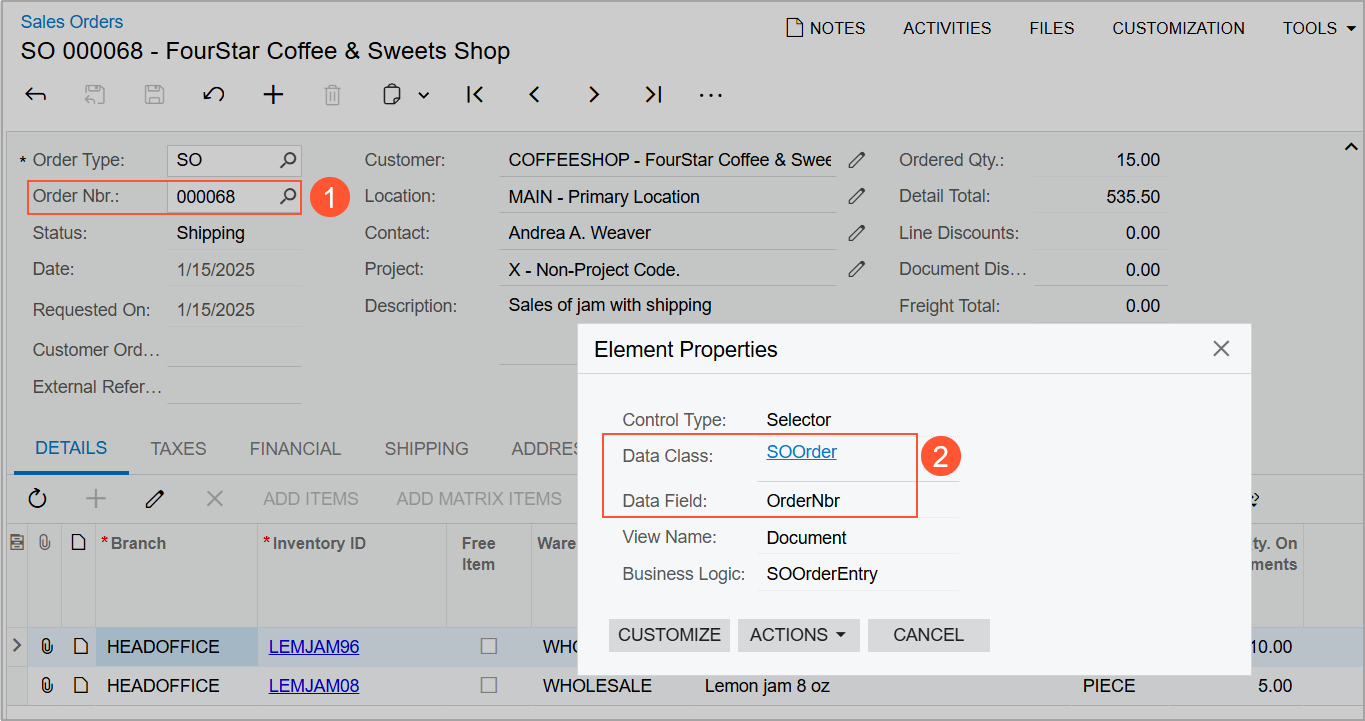
Task: Open the SHIPPING tab
Action: (426, 449)
